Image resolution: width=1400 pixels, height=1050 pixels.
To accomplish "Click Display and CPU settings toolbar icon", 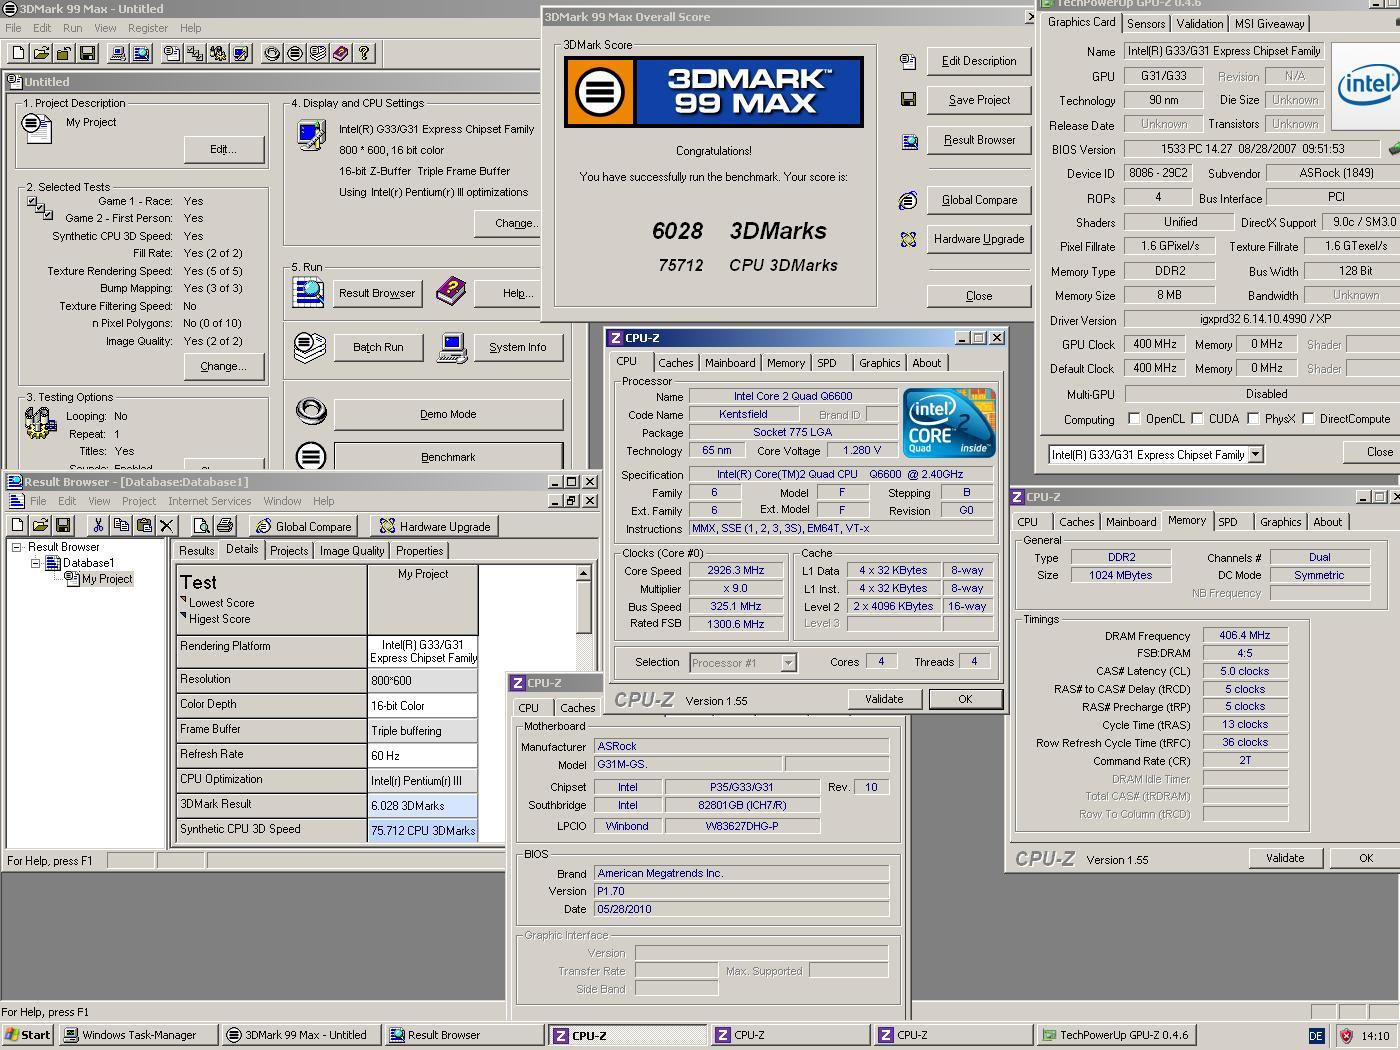I will click(241, 53).
